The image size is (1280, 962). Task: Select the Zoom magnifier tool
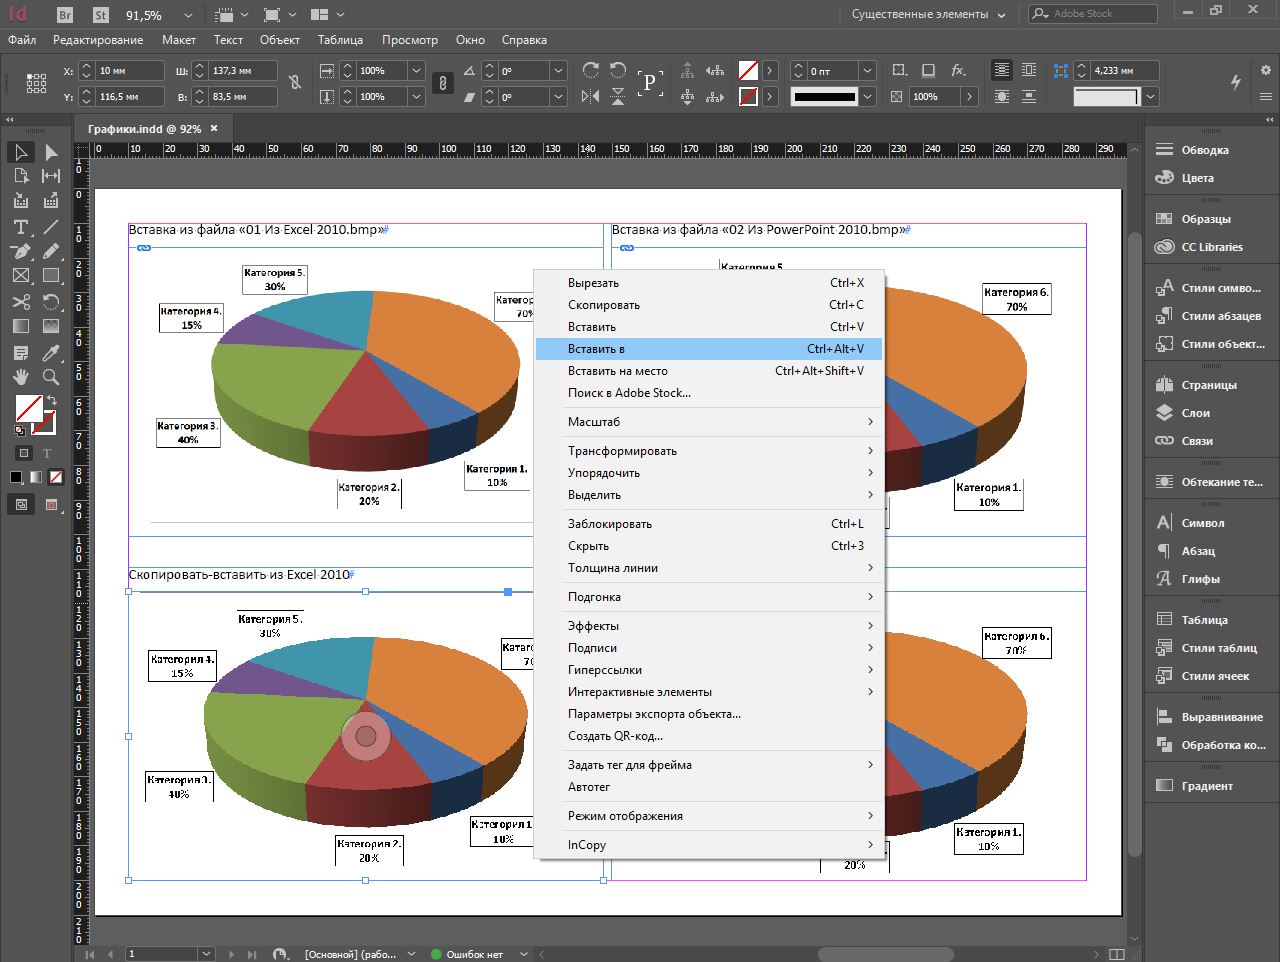click(51, 377)
